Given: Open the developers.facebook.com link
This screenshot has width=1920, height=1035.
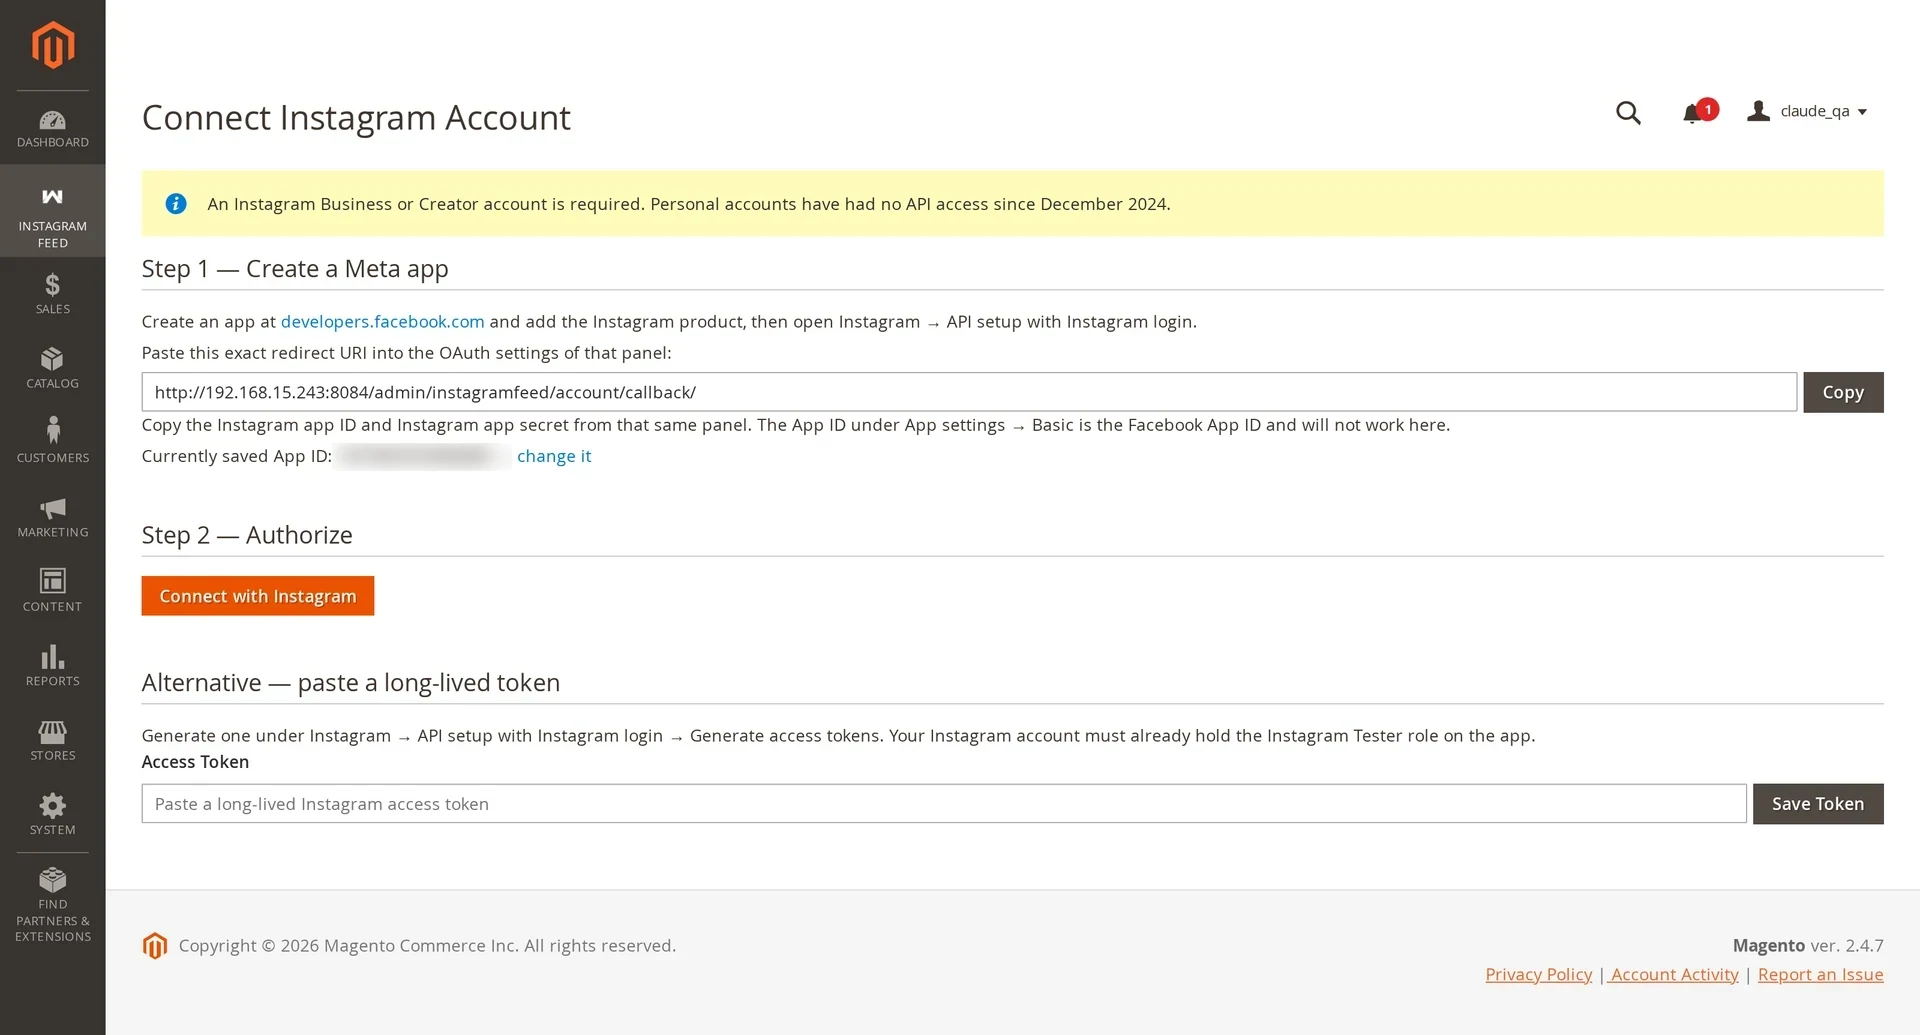Looking at the screenshot, I should click(382, 321).
